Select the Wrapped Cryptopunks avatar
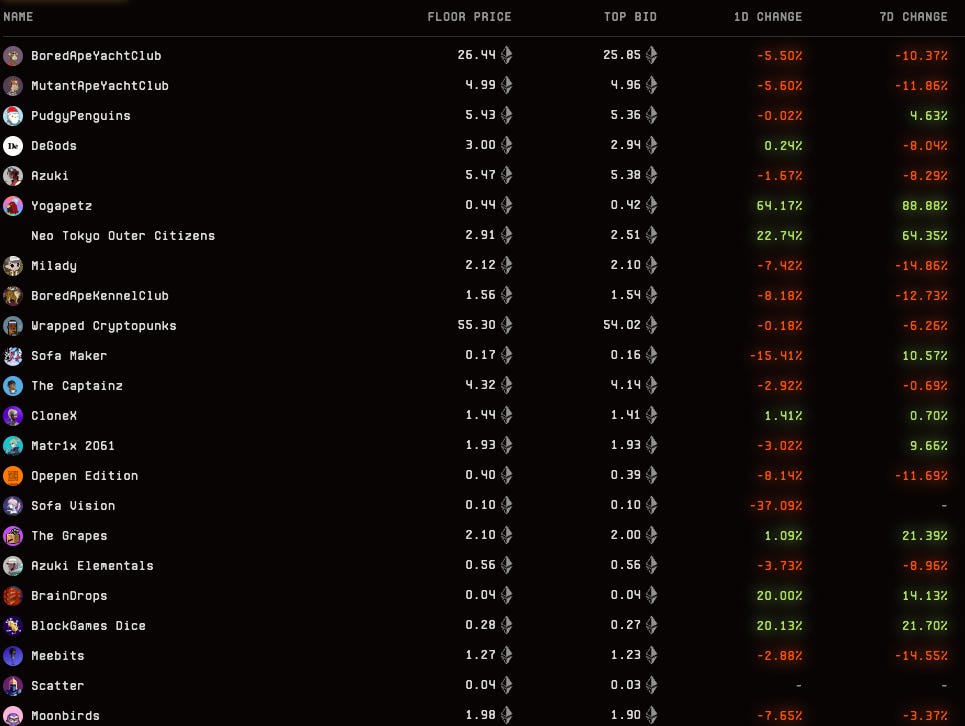The height and width of the screenshot is (726, 965). coord(13,325)
